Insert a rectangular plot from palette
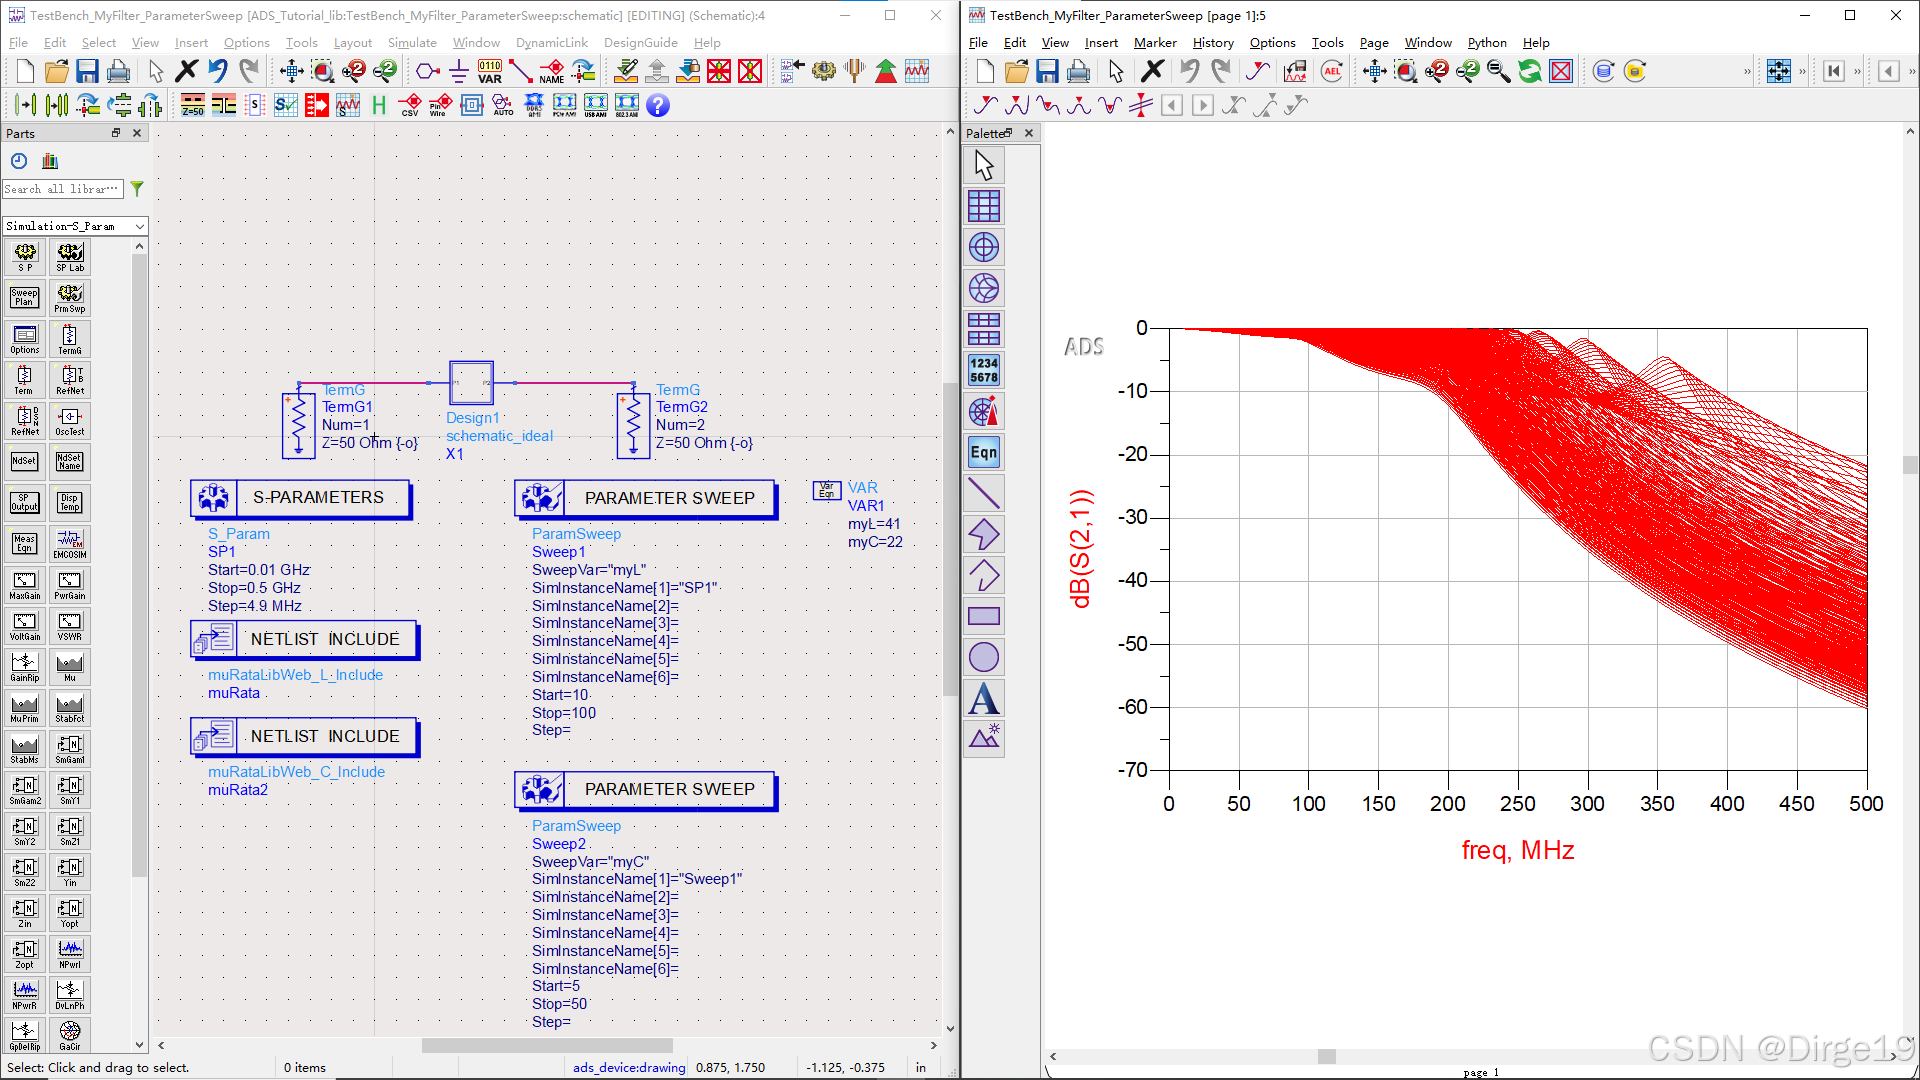The image size is (1920, 1080). [984, 206]
